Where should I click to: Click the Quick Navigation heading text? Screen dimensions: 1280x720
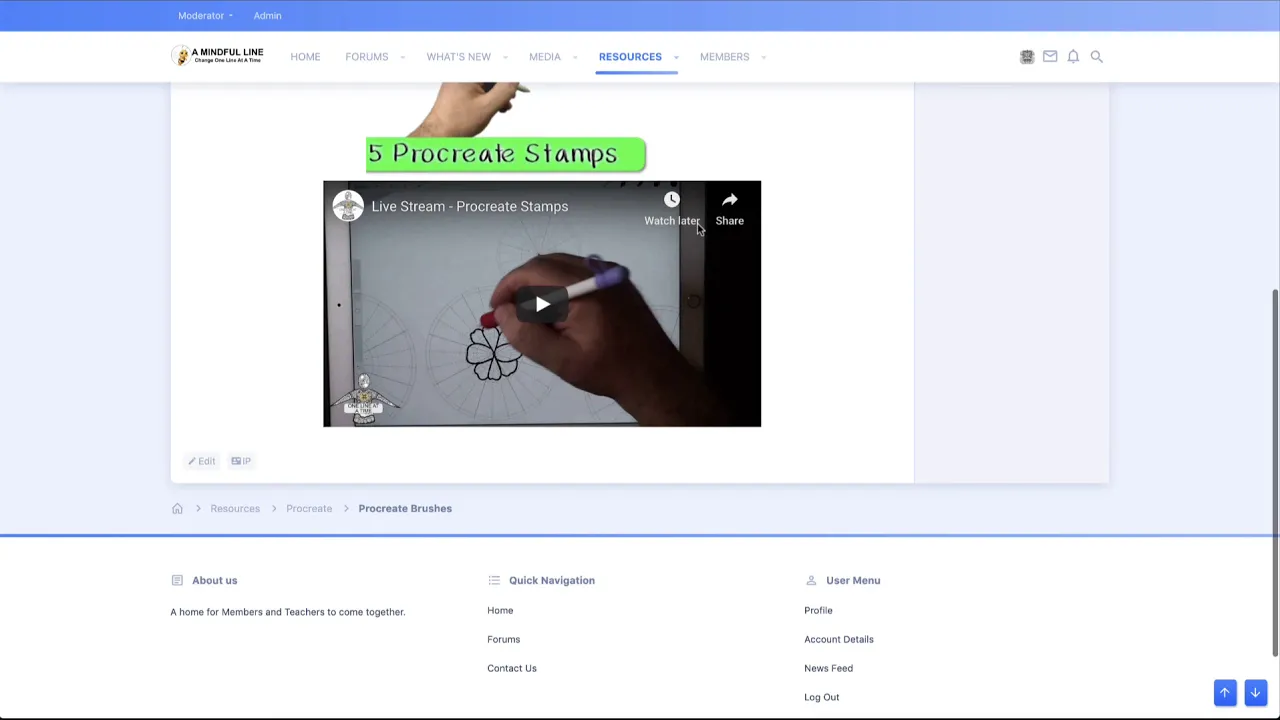[x=552, y=580]
